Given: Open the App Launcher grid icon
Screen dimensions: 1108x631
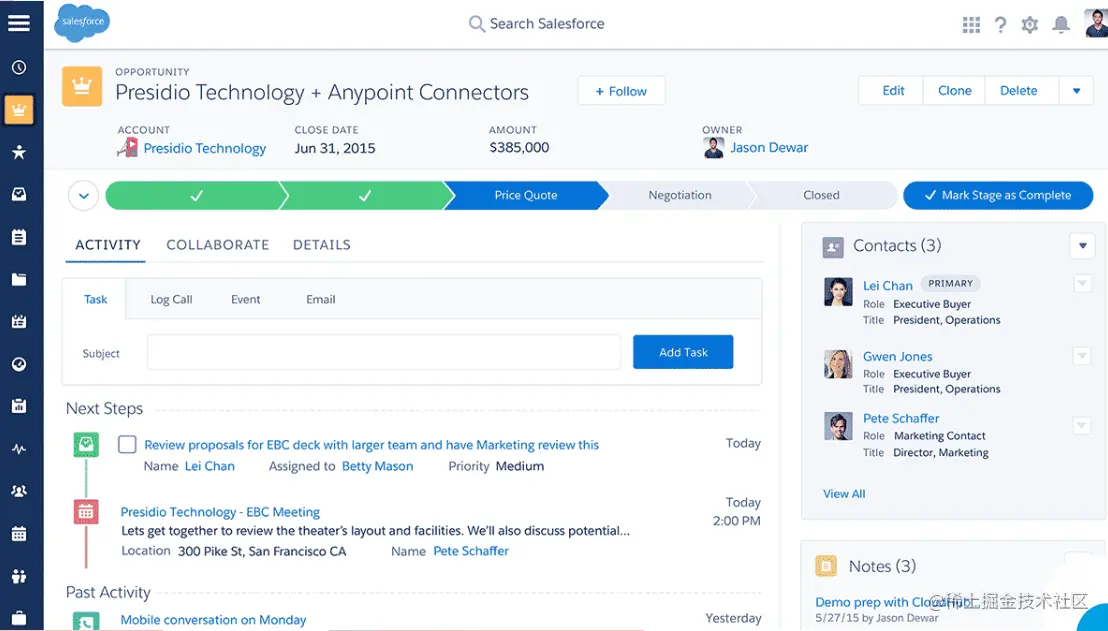Looking at the screenshot, I should pyautogui.click(x=970, y=24).
